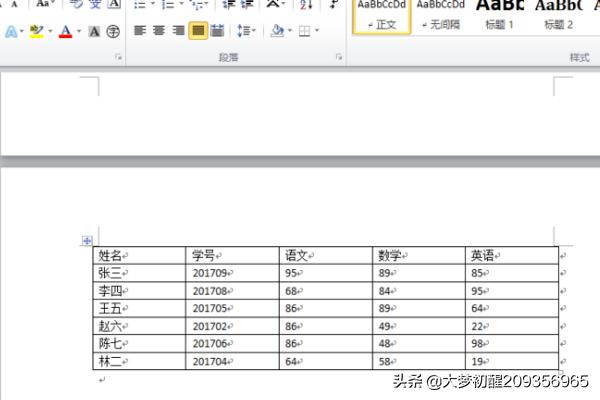Click the 王五 name cell
Image resolution: width=600 pixels, height=400 pixels.
point(139,308)
